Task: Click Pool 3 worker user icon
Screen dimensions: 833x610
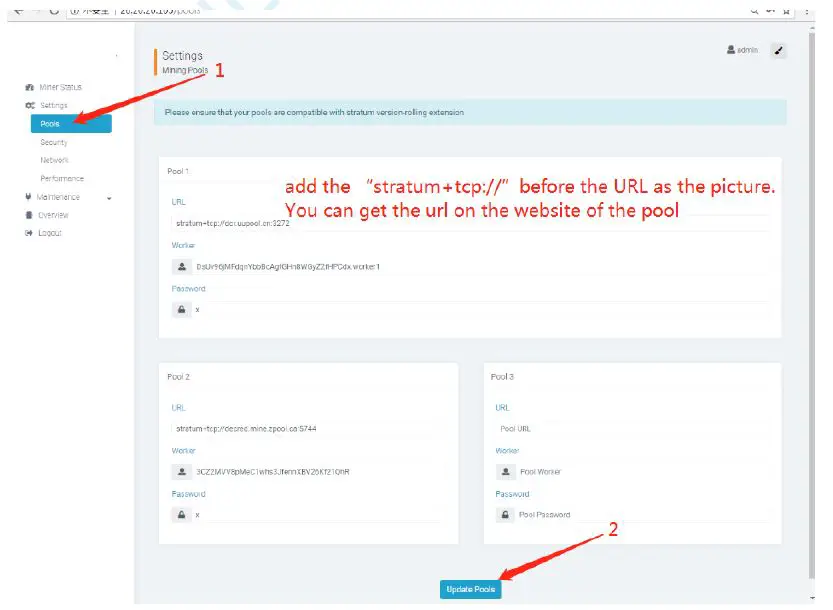Action: point(506,472)
